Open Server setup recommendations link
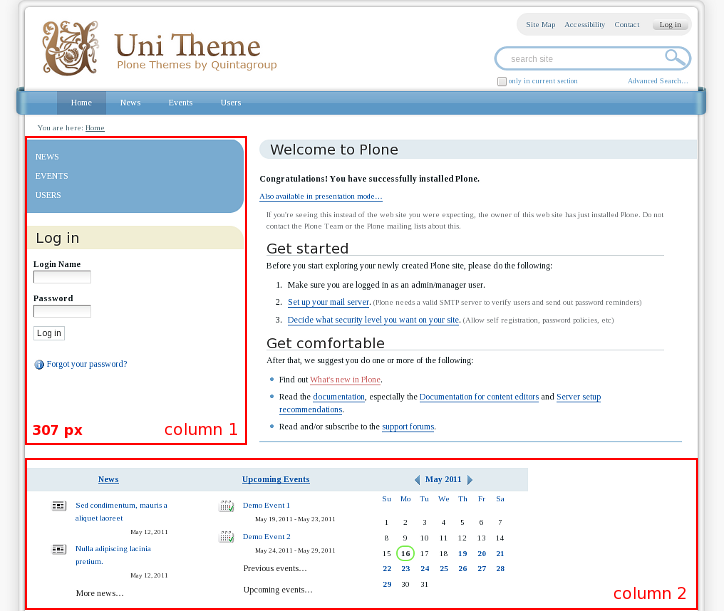Image resolution: width=724 pixels, height=611 pixels. [x=579, y=397]
